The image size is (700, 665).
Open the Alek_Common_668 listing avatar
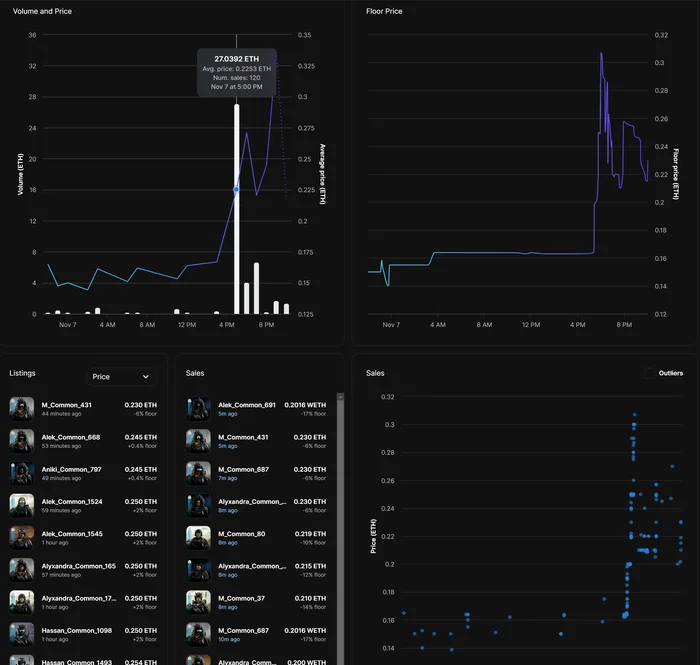click(21, 441)
